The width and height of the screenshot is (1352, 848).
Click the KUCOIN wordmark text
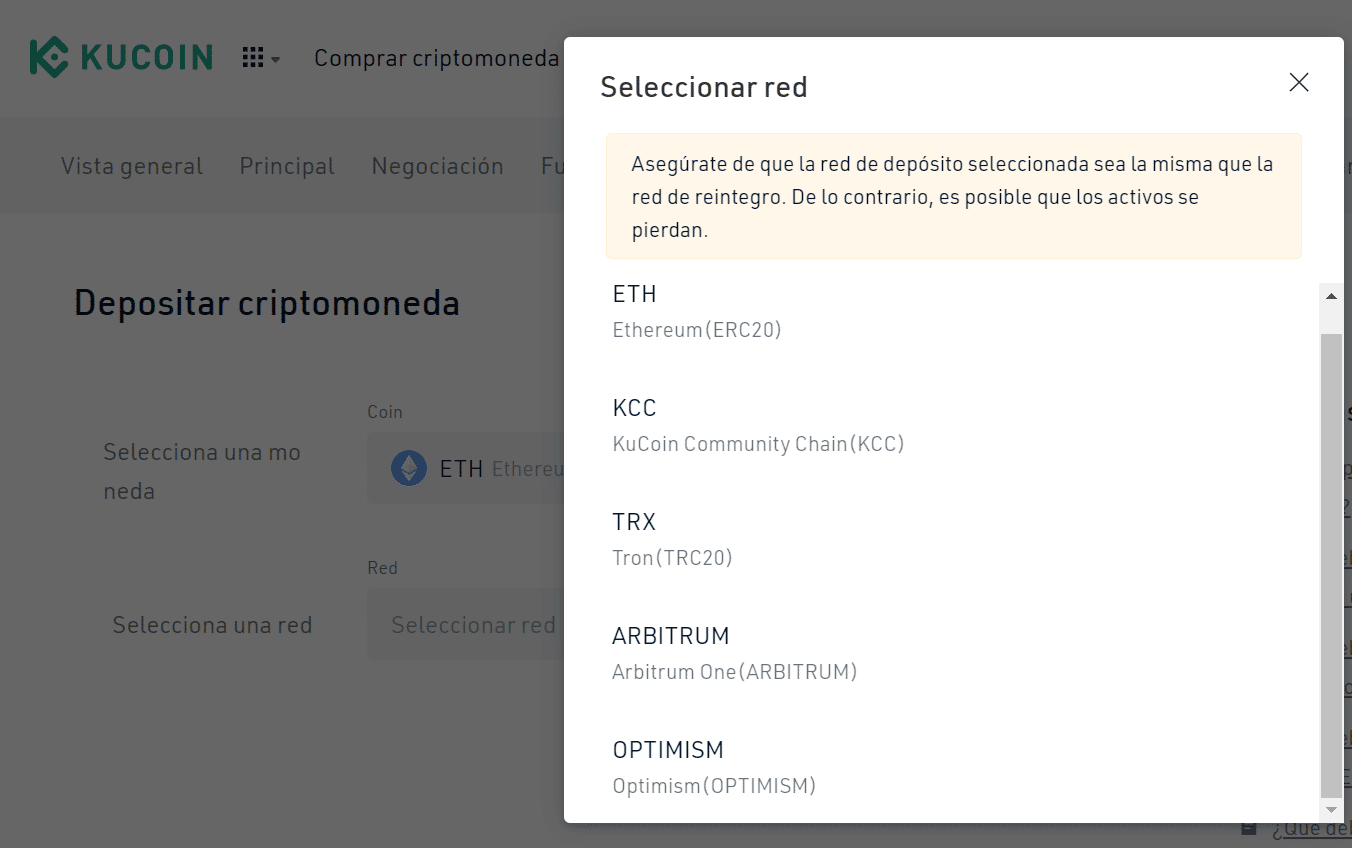click(147, 58)
